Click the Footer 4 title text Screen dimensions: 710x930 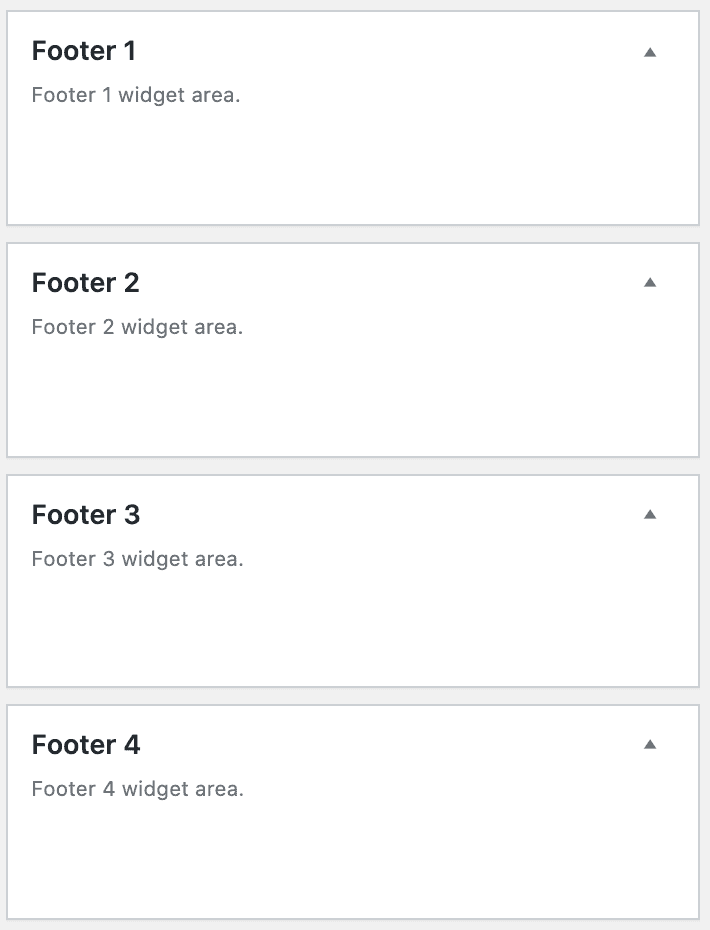(87, 744)
